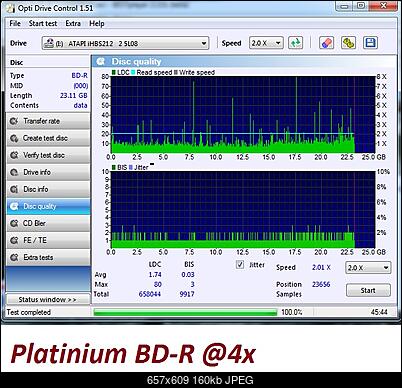Click the BIS average value 0.03

click(x=188, y=275)
